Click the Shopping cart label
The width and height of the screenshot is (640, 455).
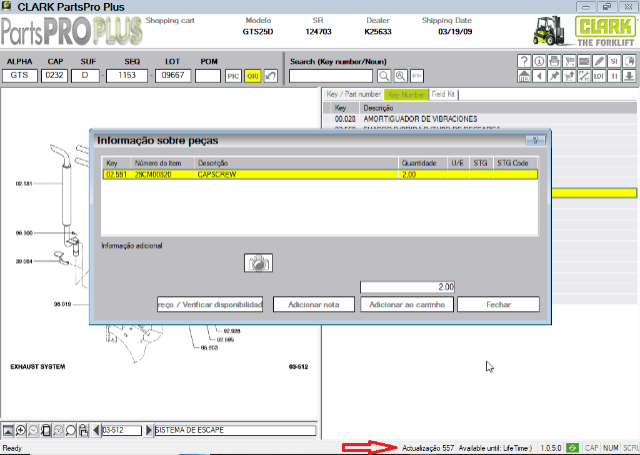tap(170, 20)
